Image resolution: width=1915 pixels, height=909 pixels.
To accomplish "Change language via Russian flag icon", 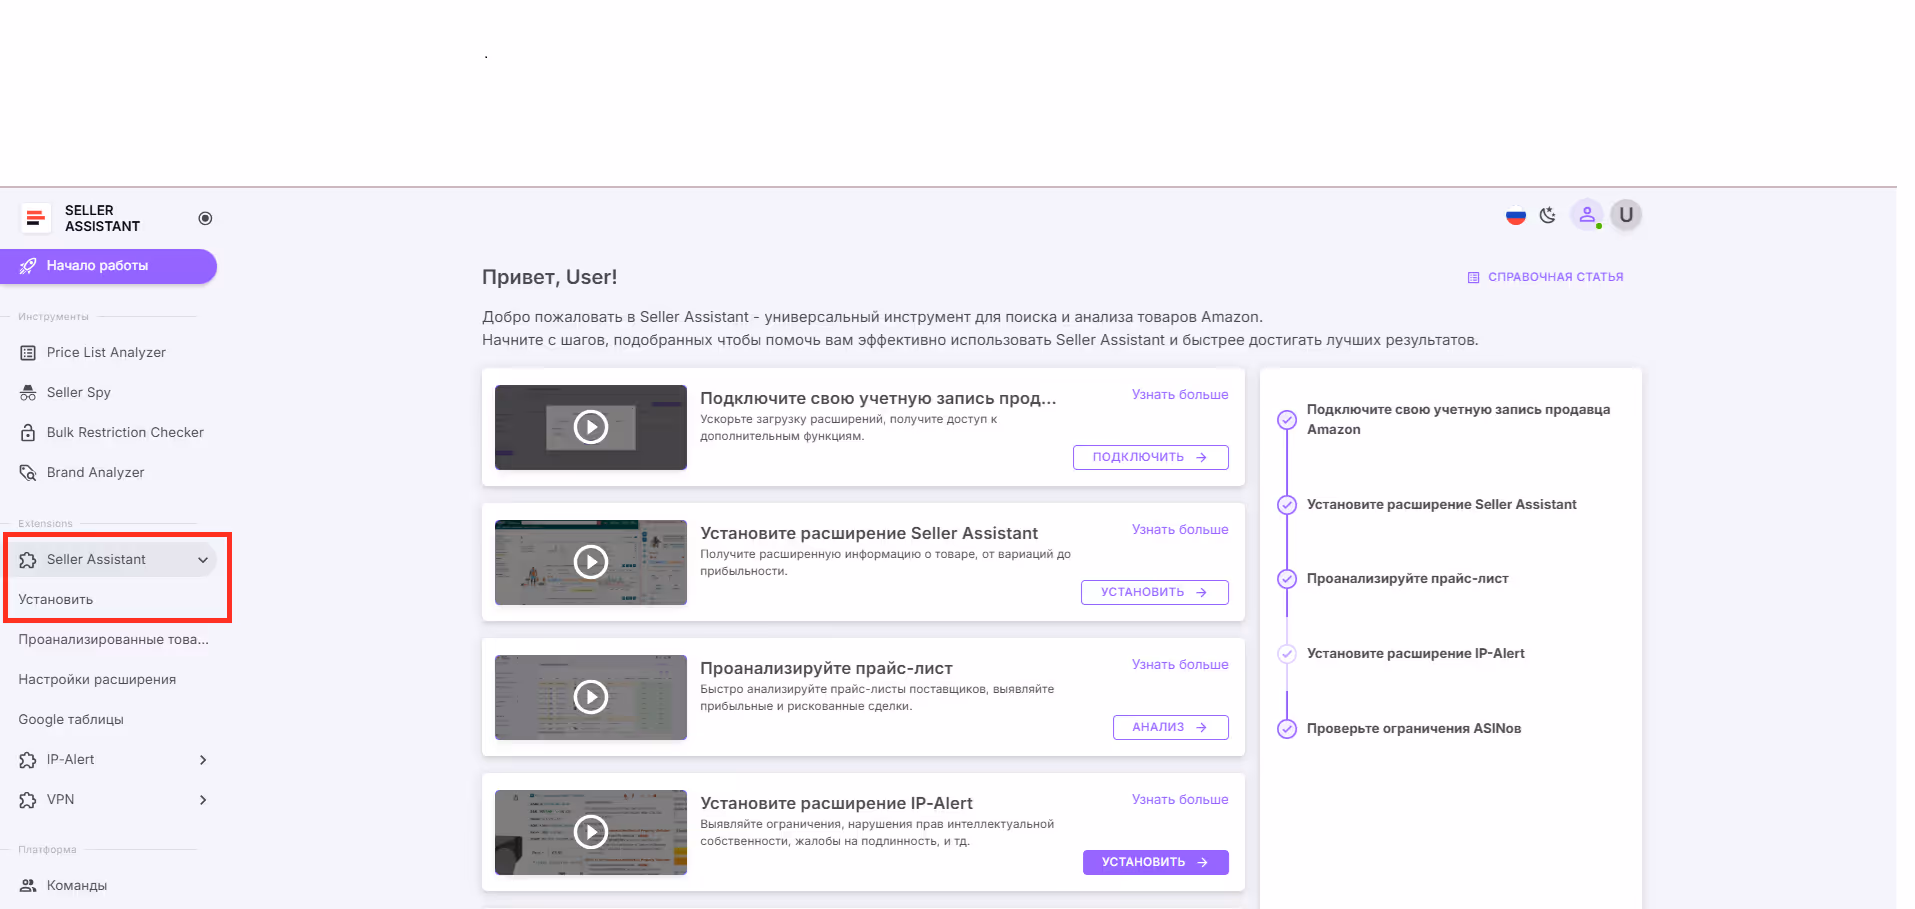I will tap(1516, 215).
